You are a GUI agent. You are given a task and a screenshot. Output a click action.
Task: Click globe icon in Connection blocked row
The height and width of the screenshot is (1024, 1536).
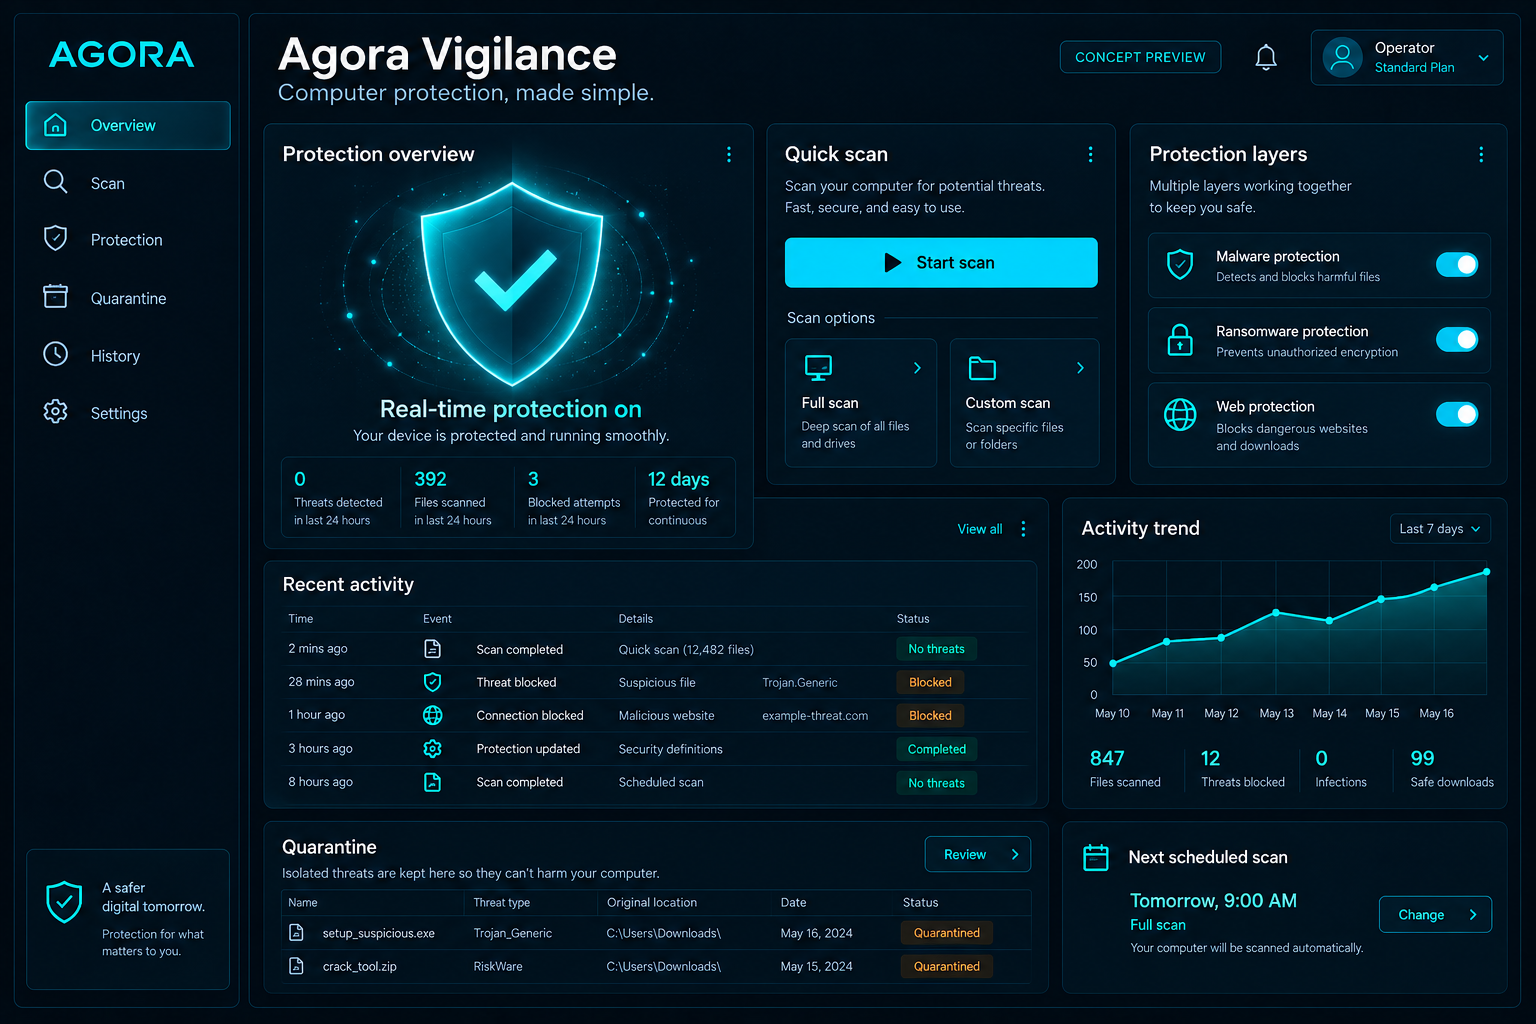[432, 715]
